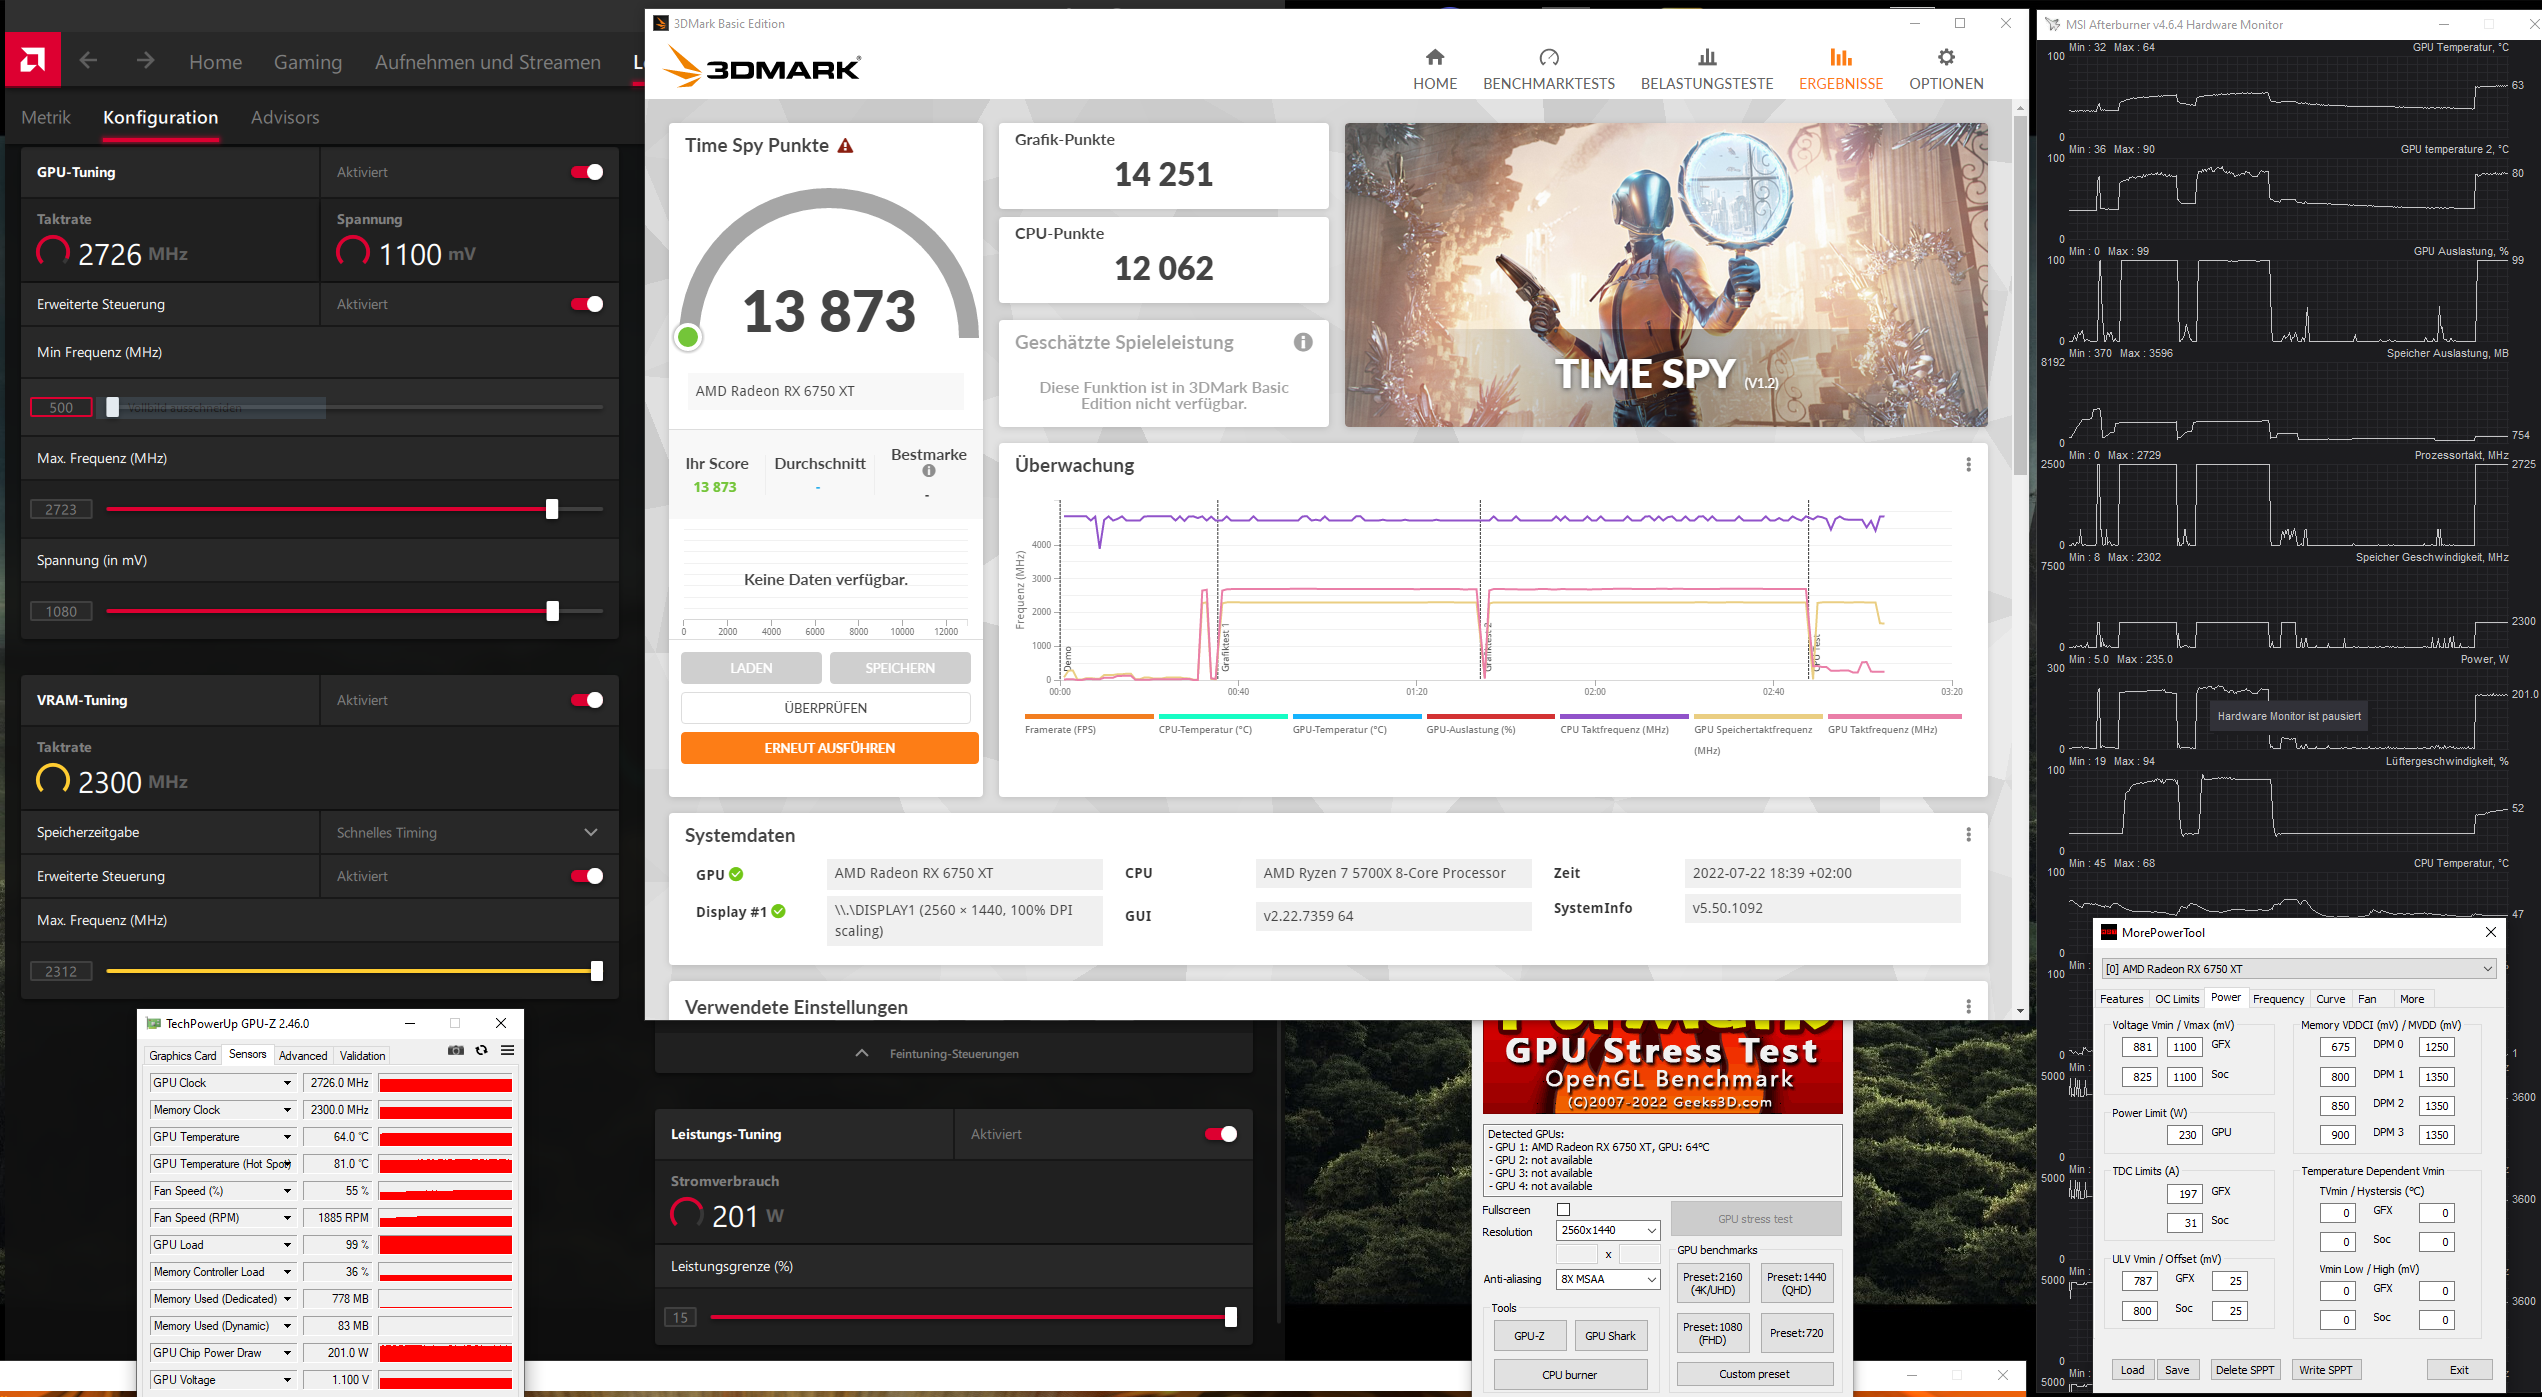The width and height of the screenshot is (2542, 1397).
Task: Open the Frequency tab in MorePowerTool
Action: click(x=2278, y=999)
